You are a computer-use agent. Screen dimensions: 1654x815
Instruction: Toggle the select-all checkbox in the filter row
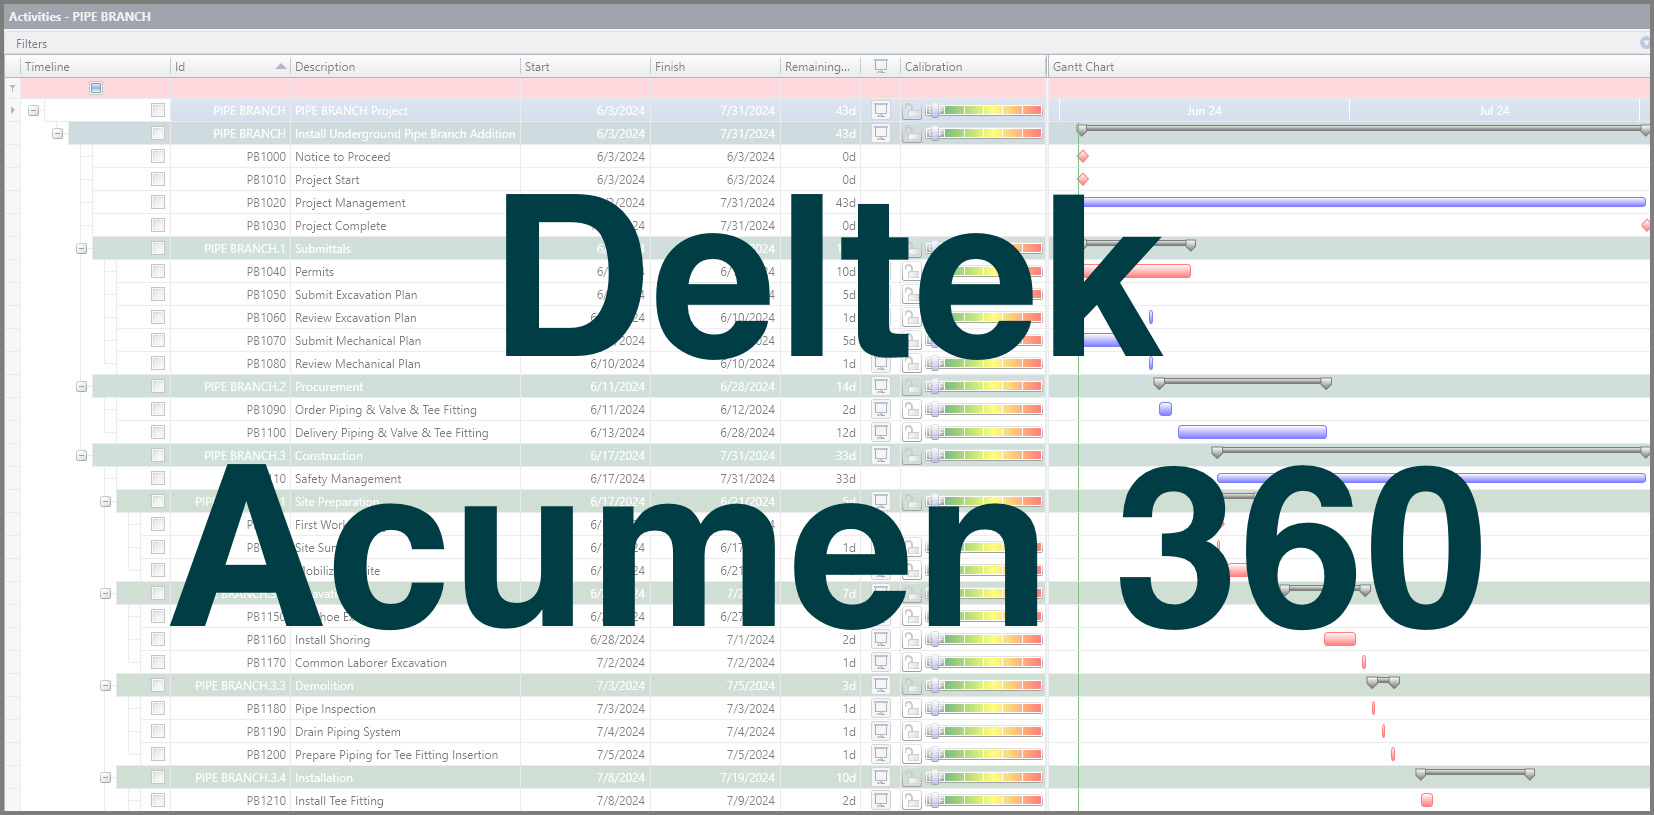click(x=96, y=88)
